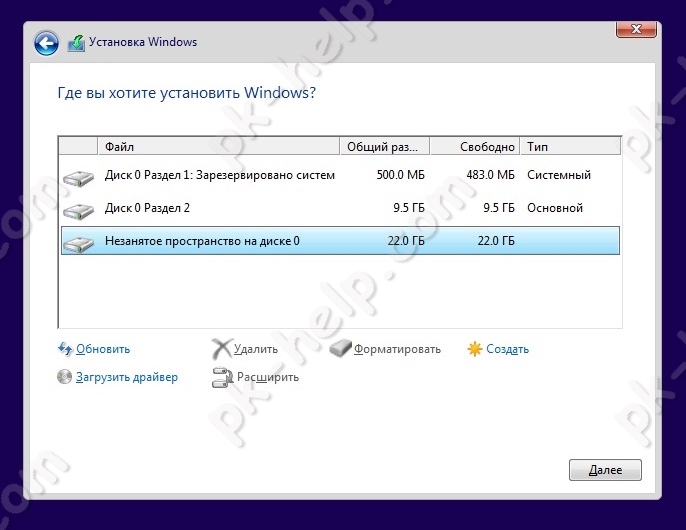Click the Удалить link
The width and height of the screenshot is (686, 530).
[x=256, y=349]
